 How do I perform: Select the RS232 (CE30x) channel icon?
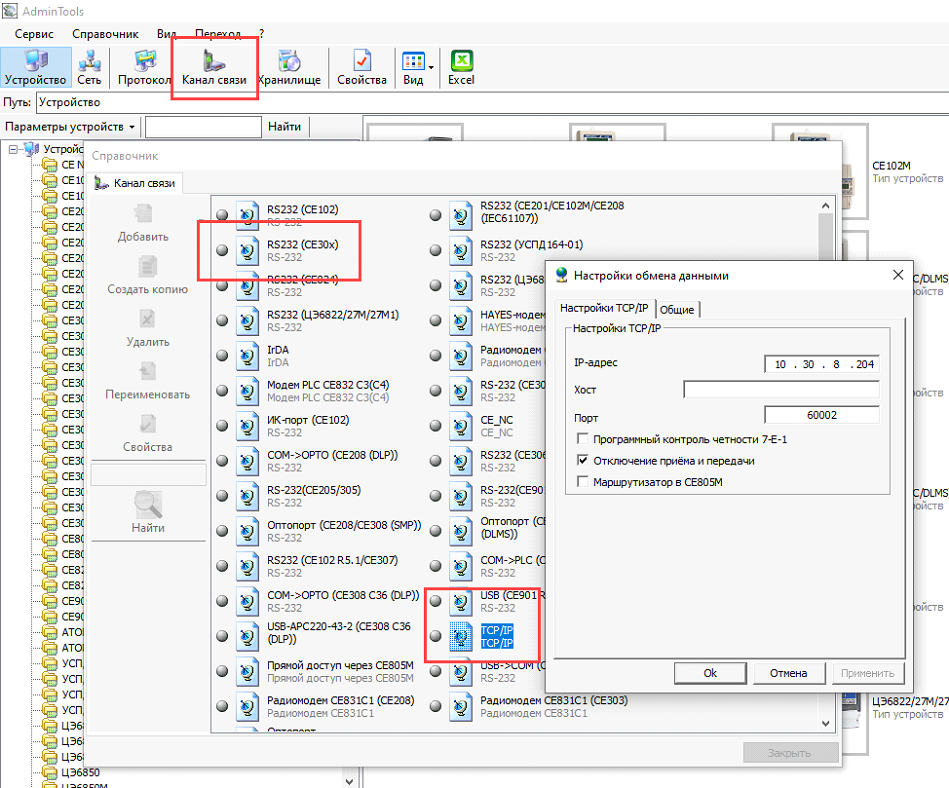click(247, 250)
